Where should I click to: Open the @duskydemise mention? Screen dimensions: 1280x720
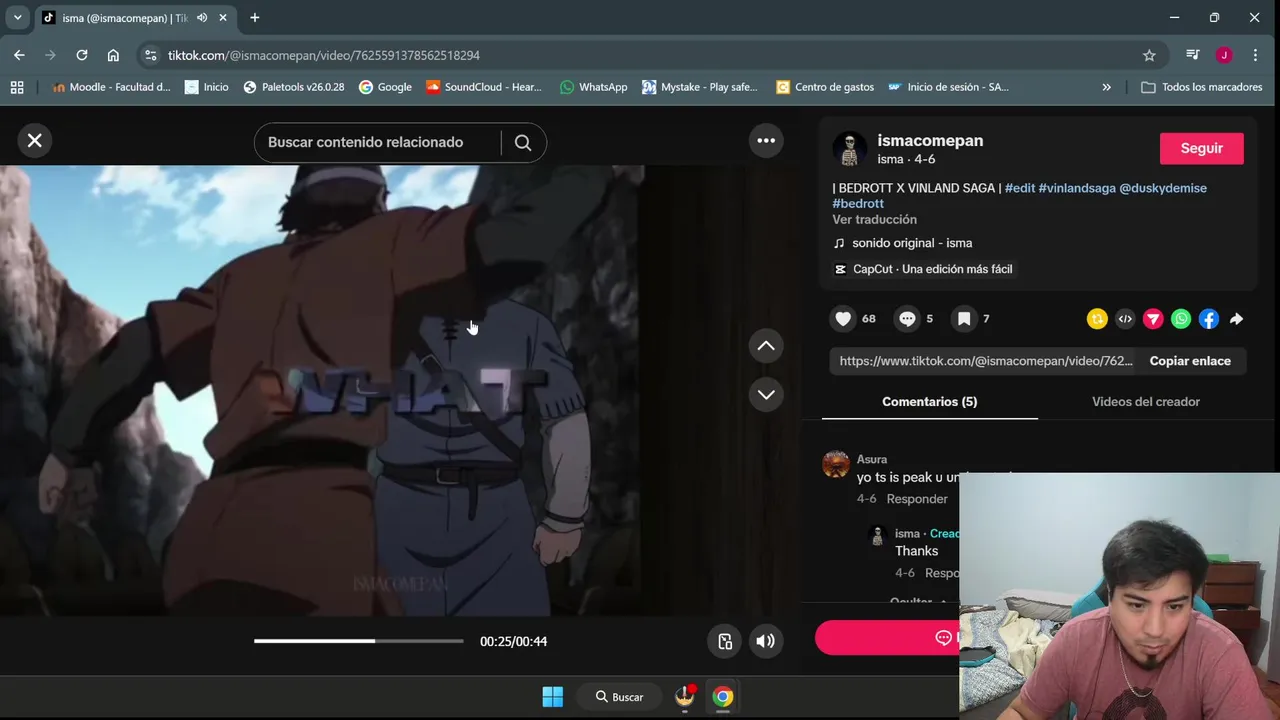pyautogui.click(x=1163, y=188)
